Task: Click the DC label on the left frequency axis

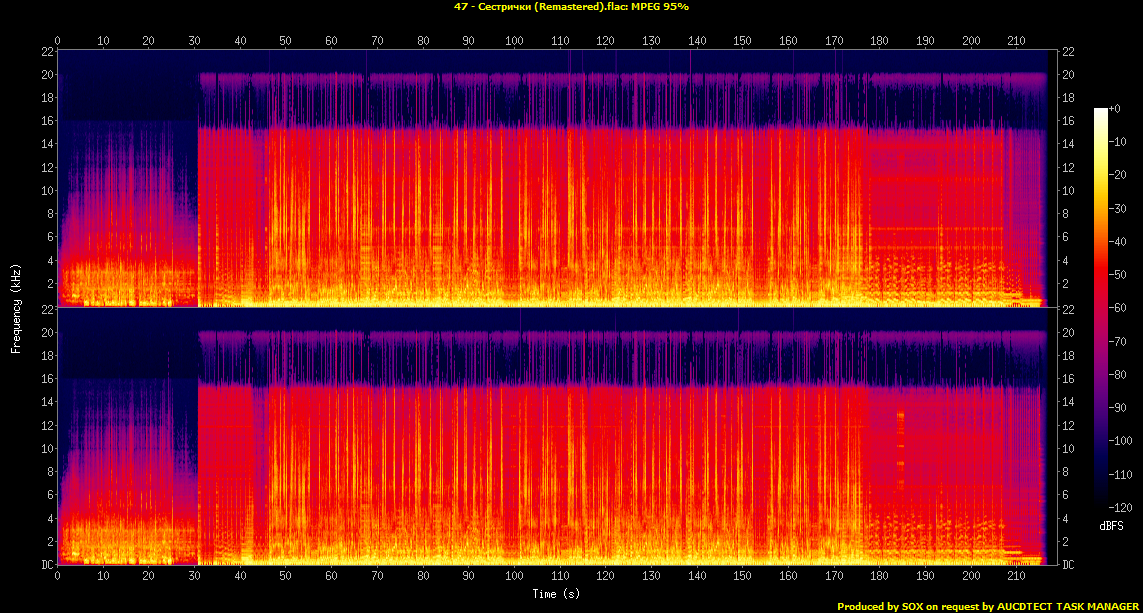Action: tap(45, 565)
